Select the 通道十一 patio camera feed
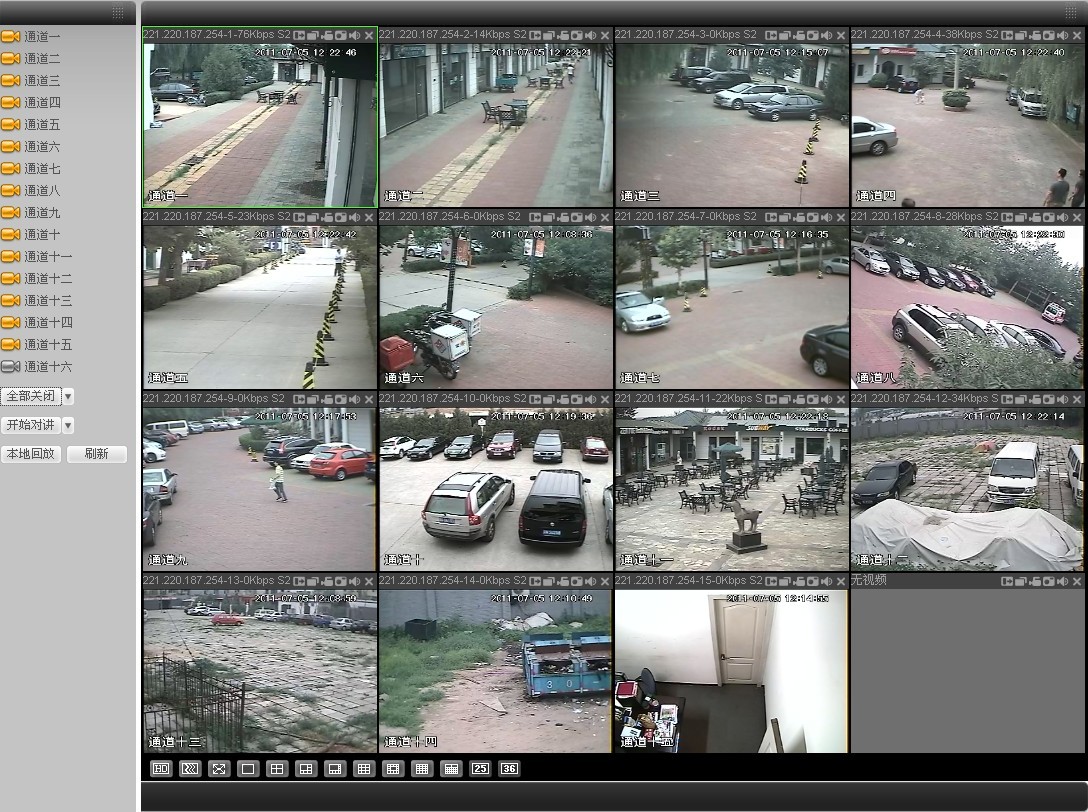The width and height of the screenshot is (1088, 812). tap(731, 490)
